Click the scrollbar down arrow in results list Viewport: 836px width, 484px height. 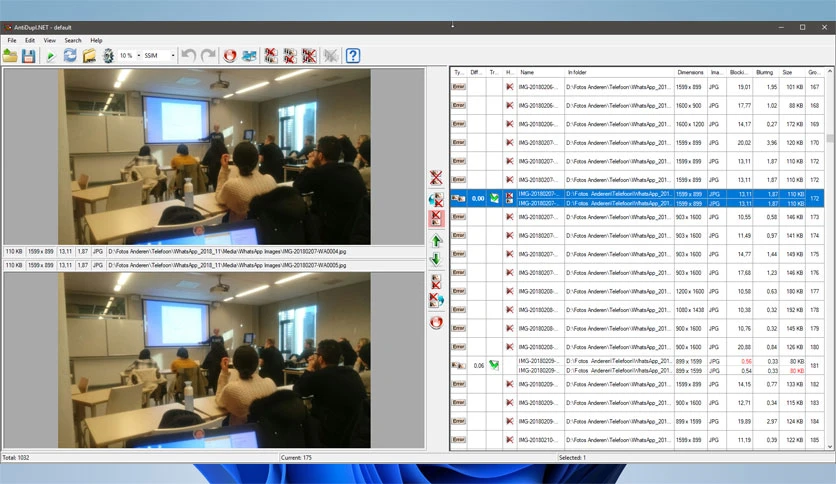[x=830, y=447]
